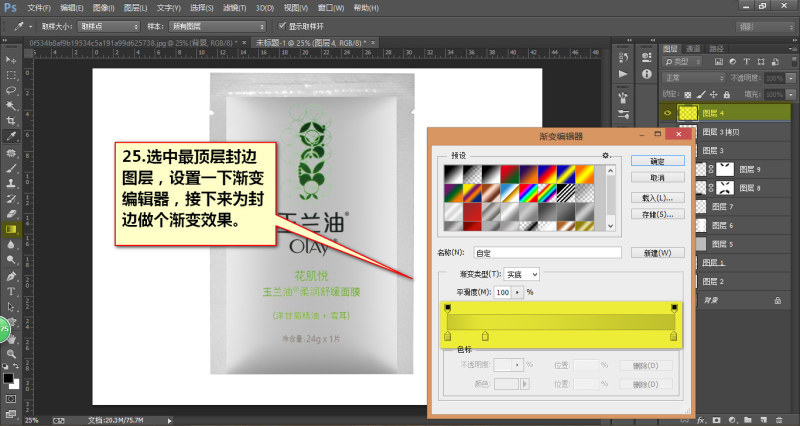
Task: Toggle Quick Mask mode icon
Action: (11, 398)
